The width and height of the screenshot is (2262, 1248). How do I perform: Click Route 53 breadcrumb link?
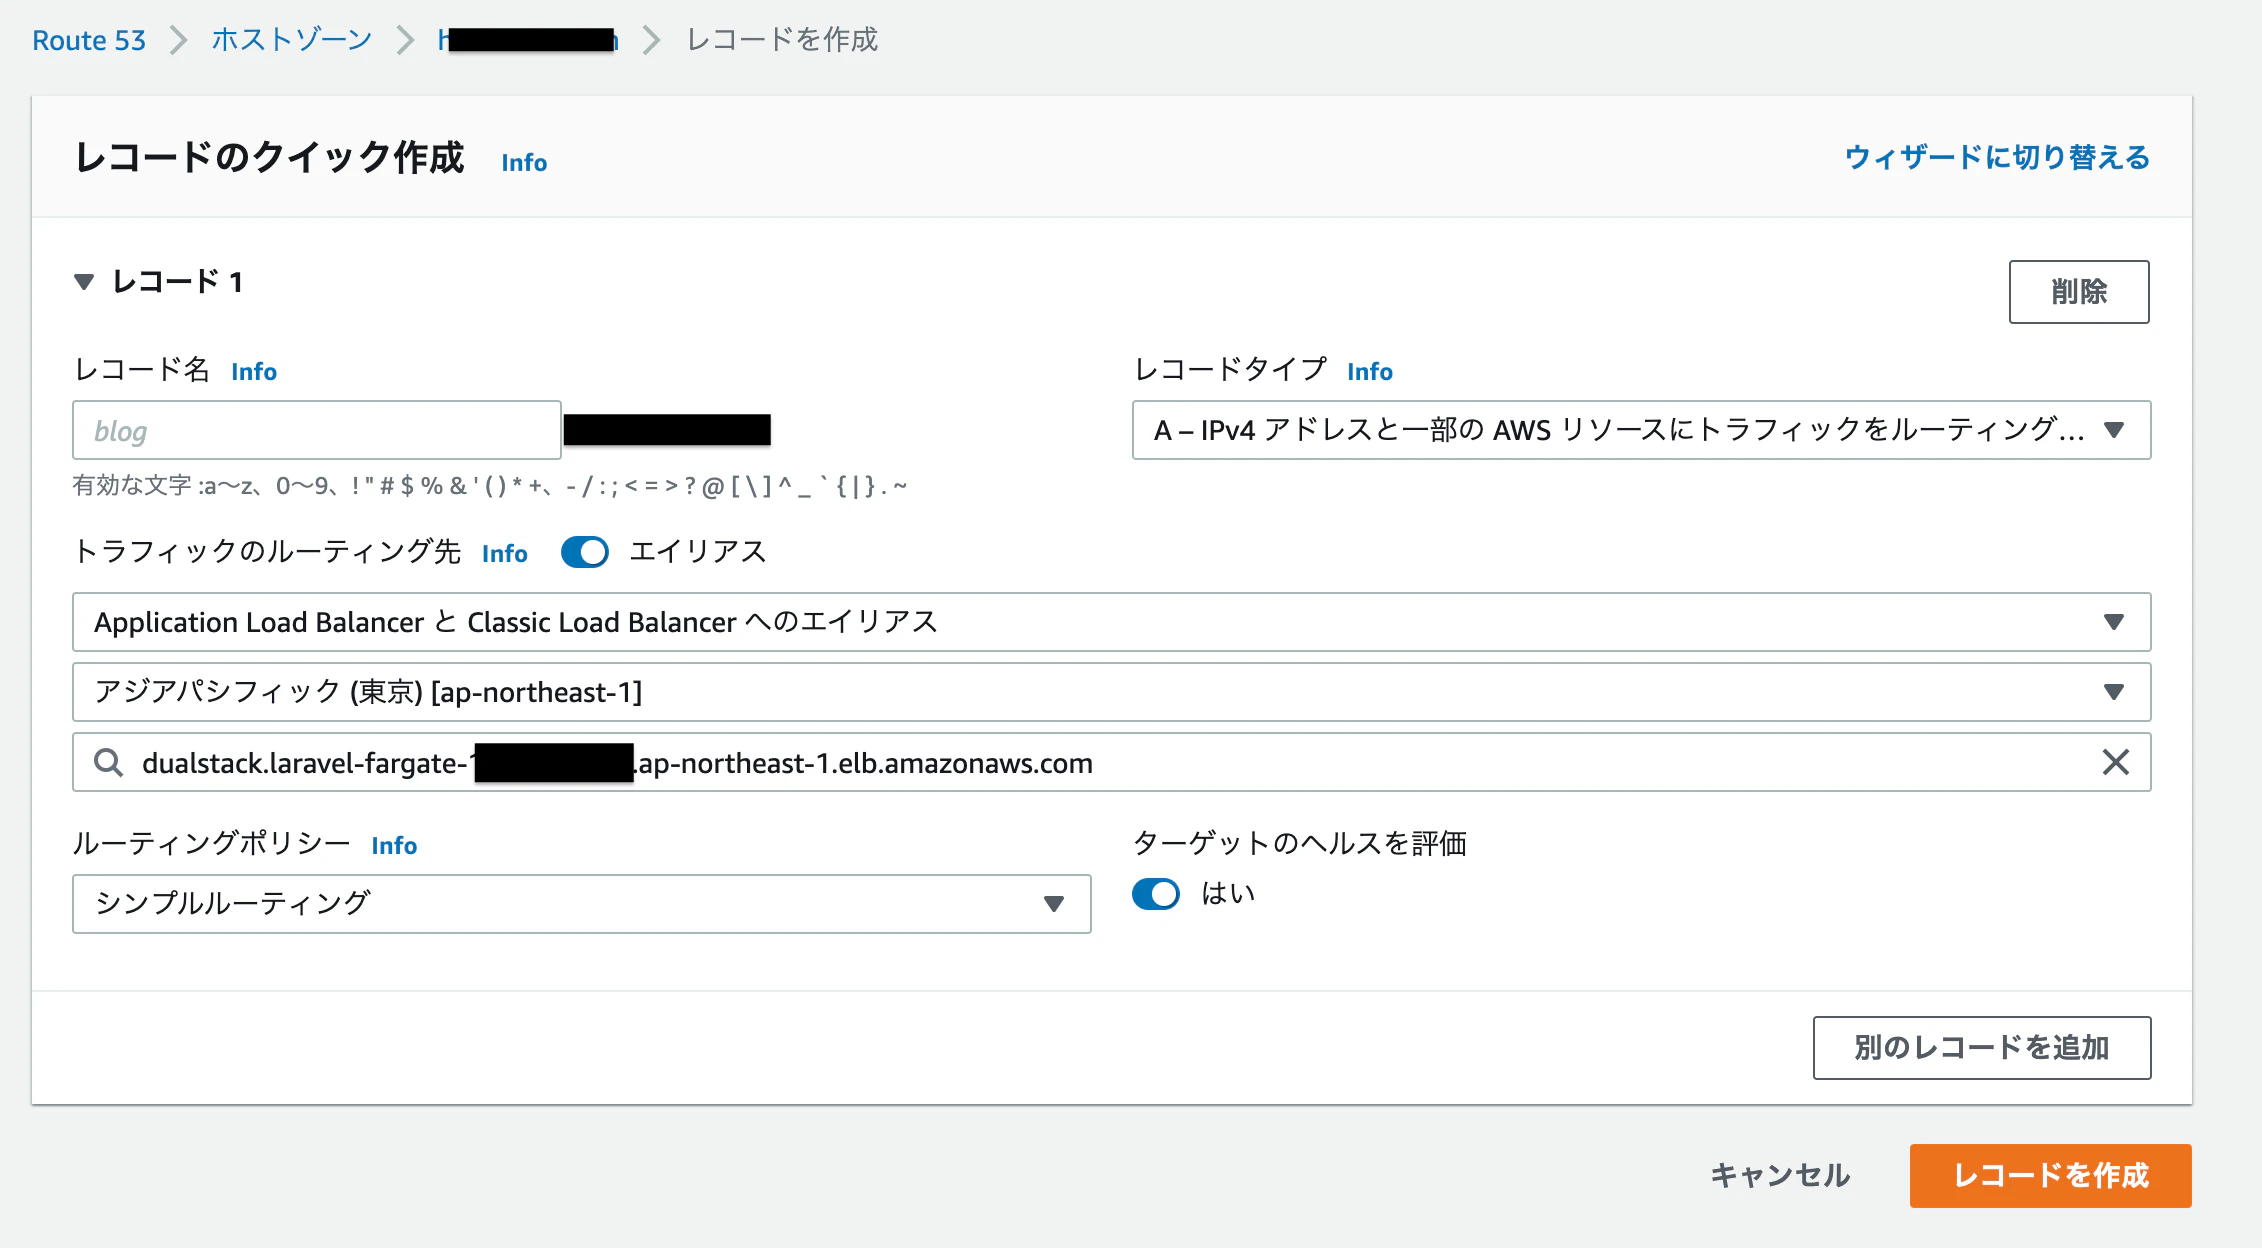click(89, 40)
